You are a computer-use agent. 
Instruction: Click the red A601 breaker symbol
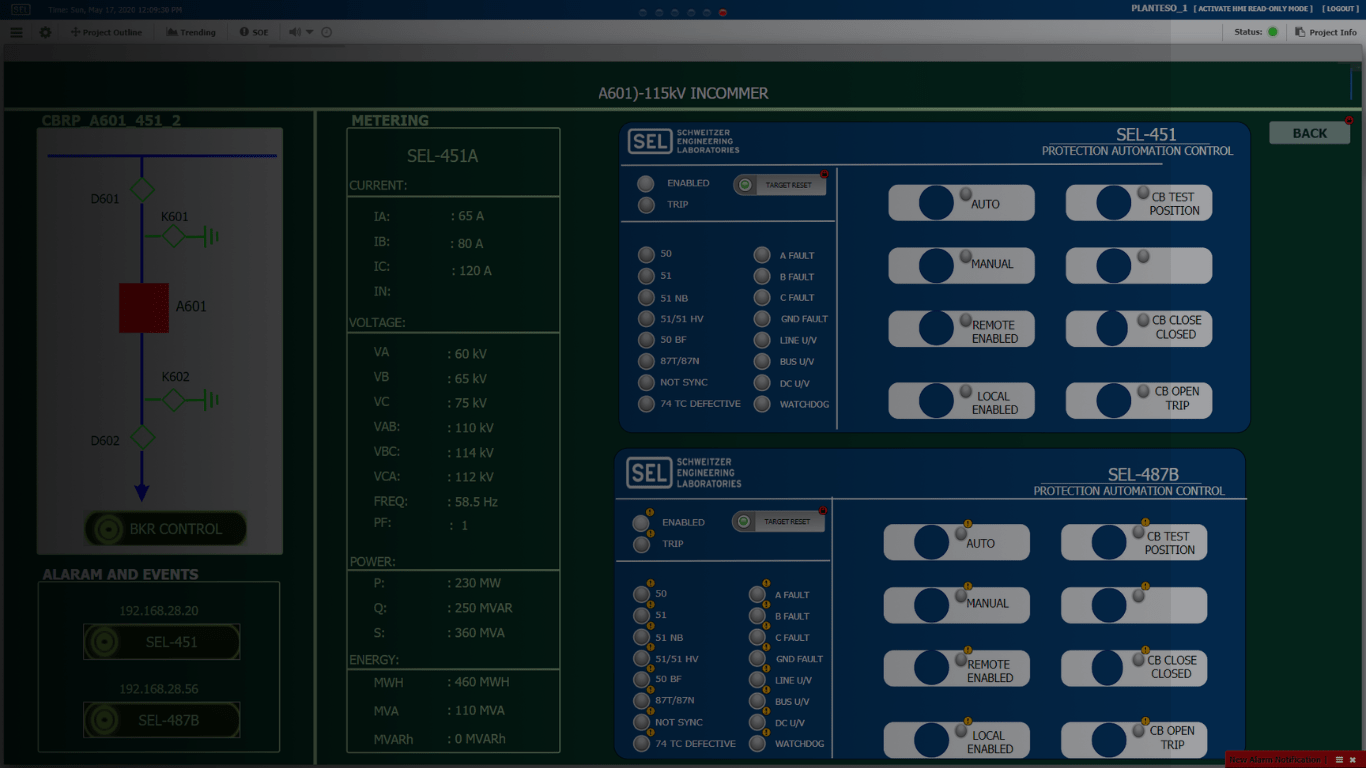coord(143,308)
